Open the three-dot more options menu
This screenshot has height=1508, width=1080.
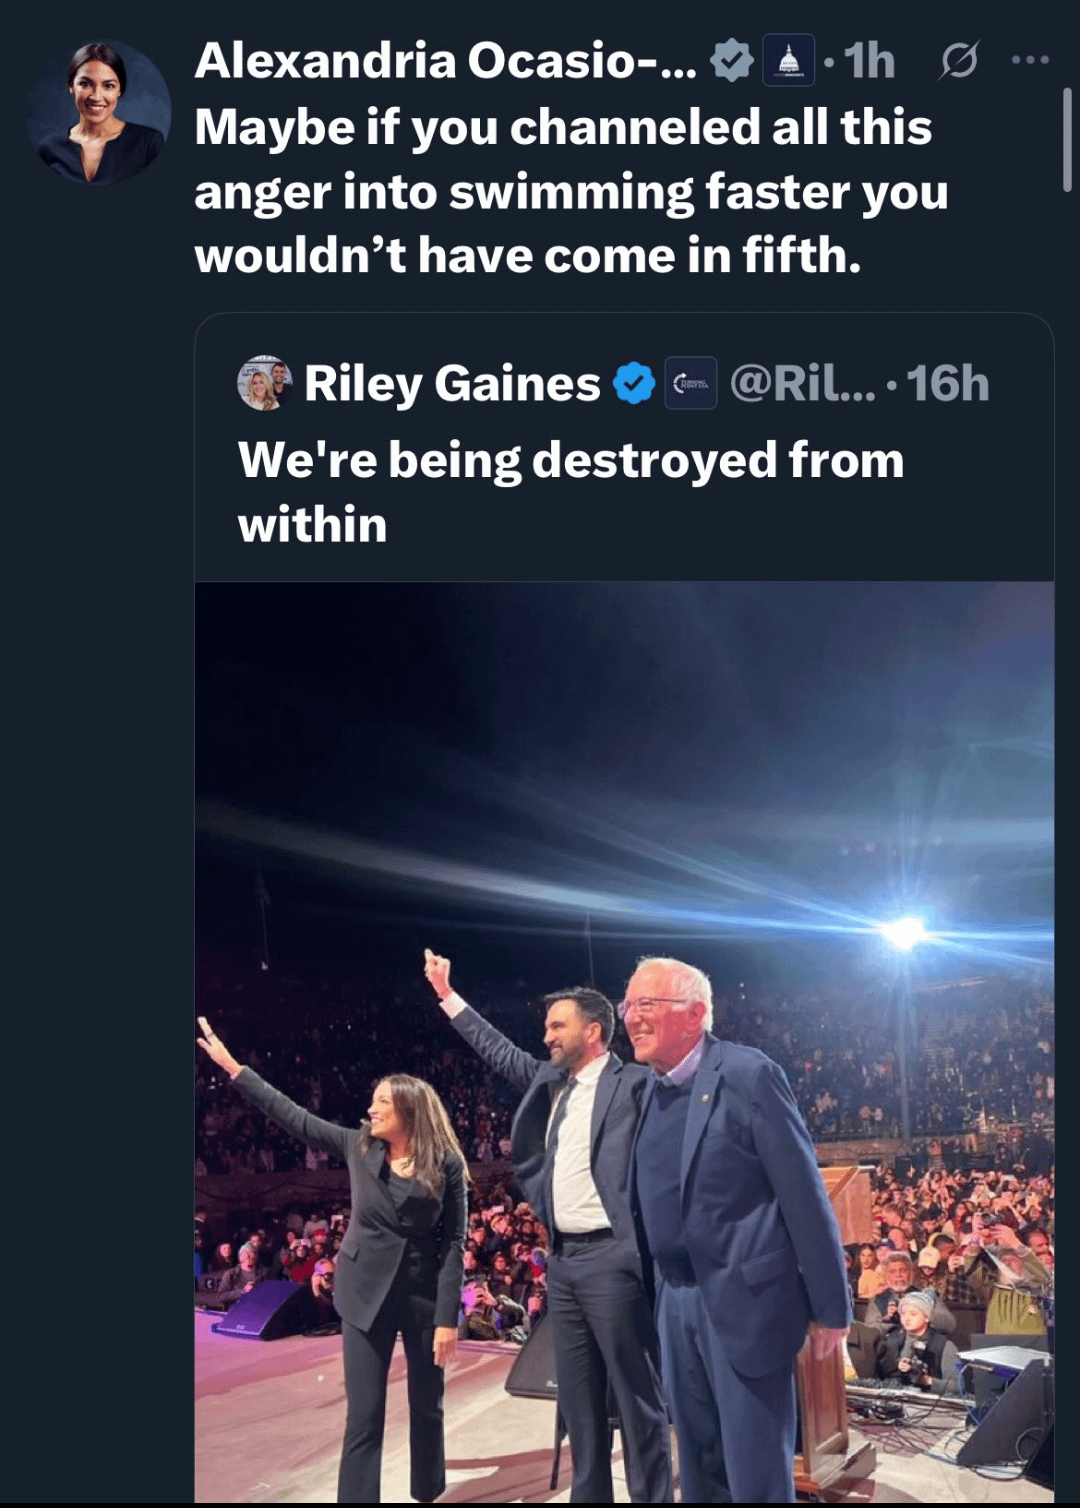point(1030,61)
